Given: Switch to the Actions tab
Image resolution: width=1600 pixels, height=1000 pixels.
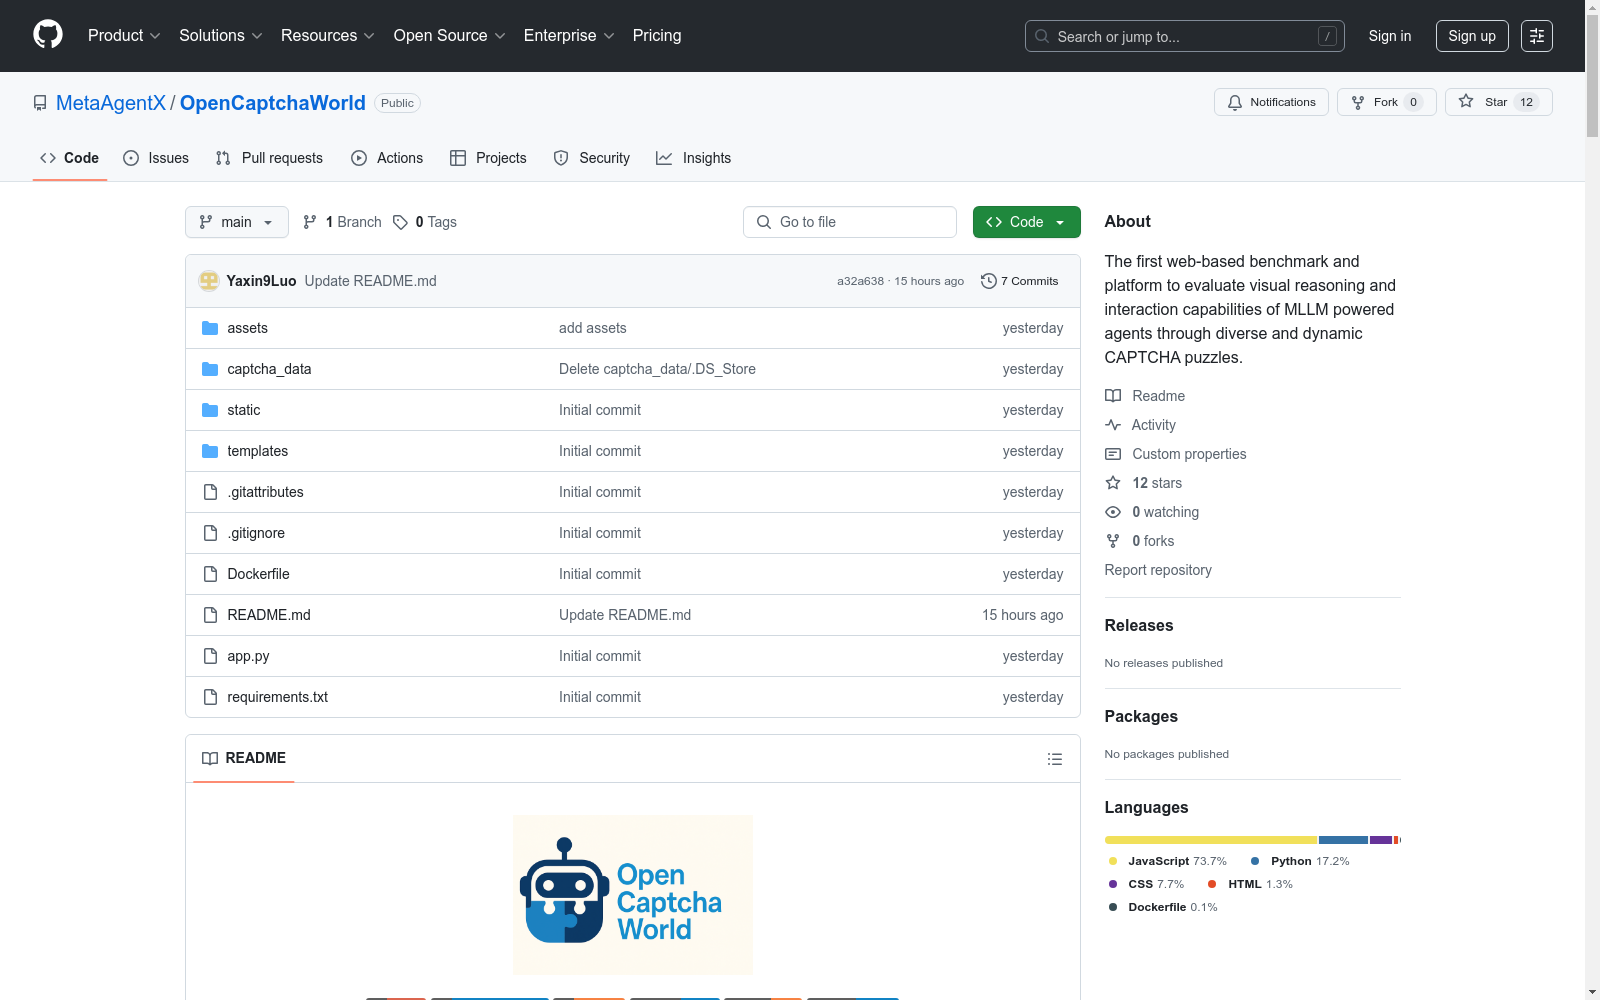Looking at the screenshot, I should point(387,158).
